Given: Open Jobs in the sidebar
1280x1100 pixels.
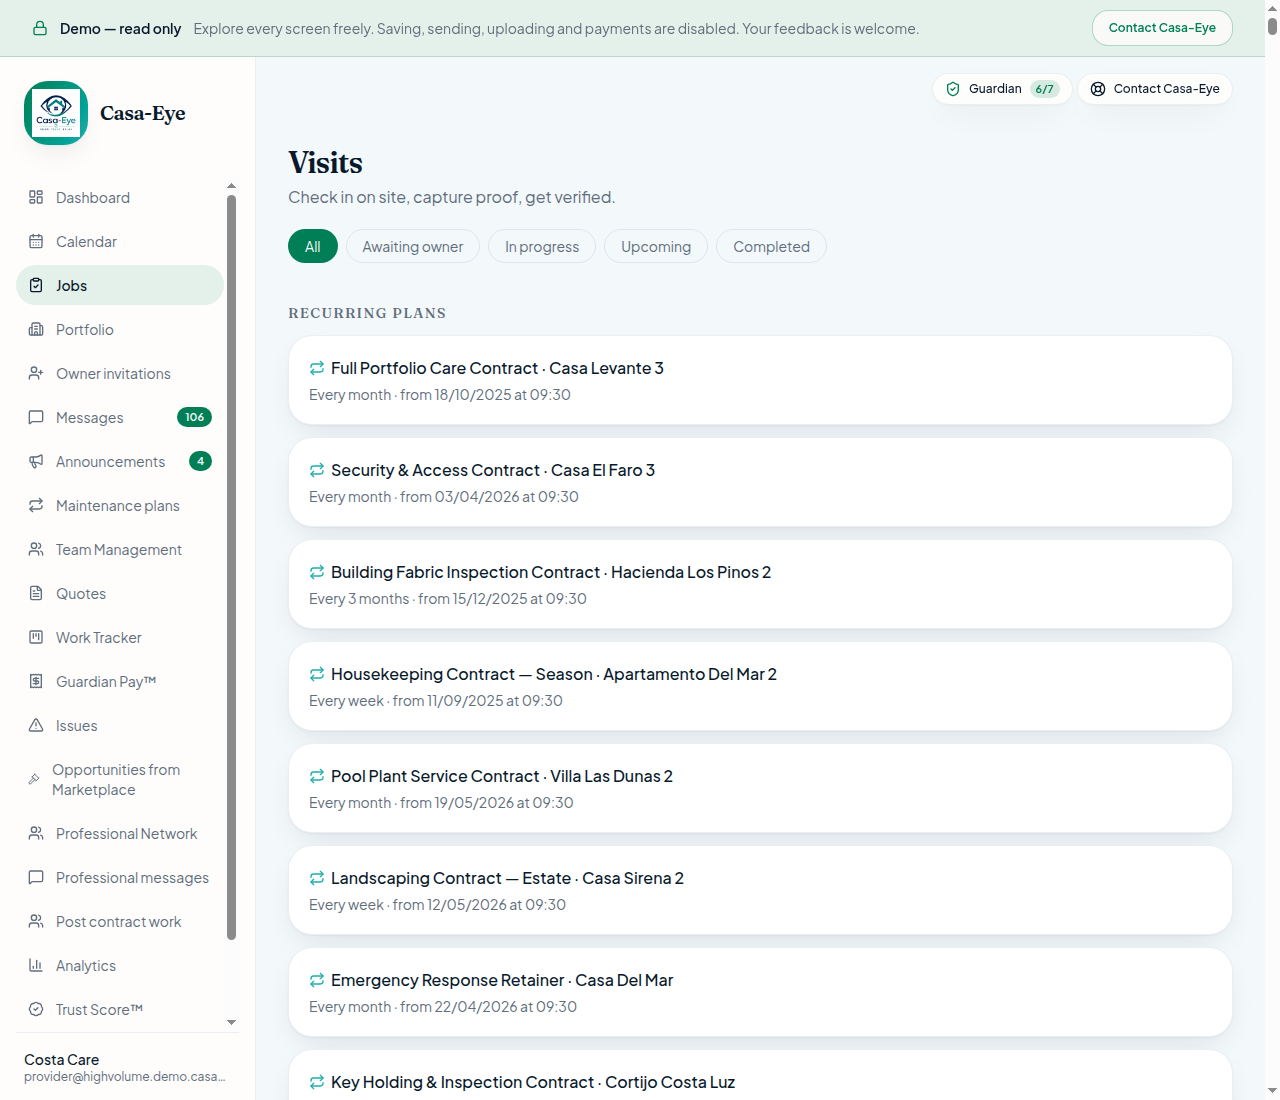Looking at the screenshot, I should coord(120,285).
